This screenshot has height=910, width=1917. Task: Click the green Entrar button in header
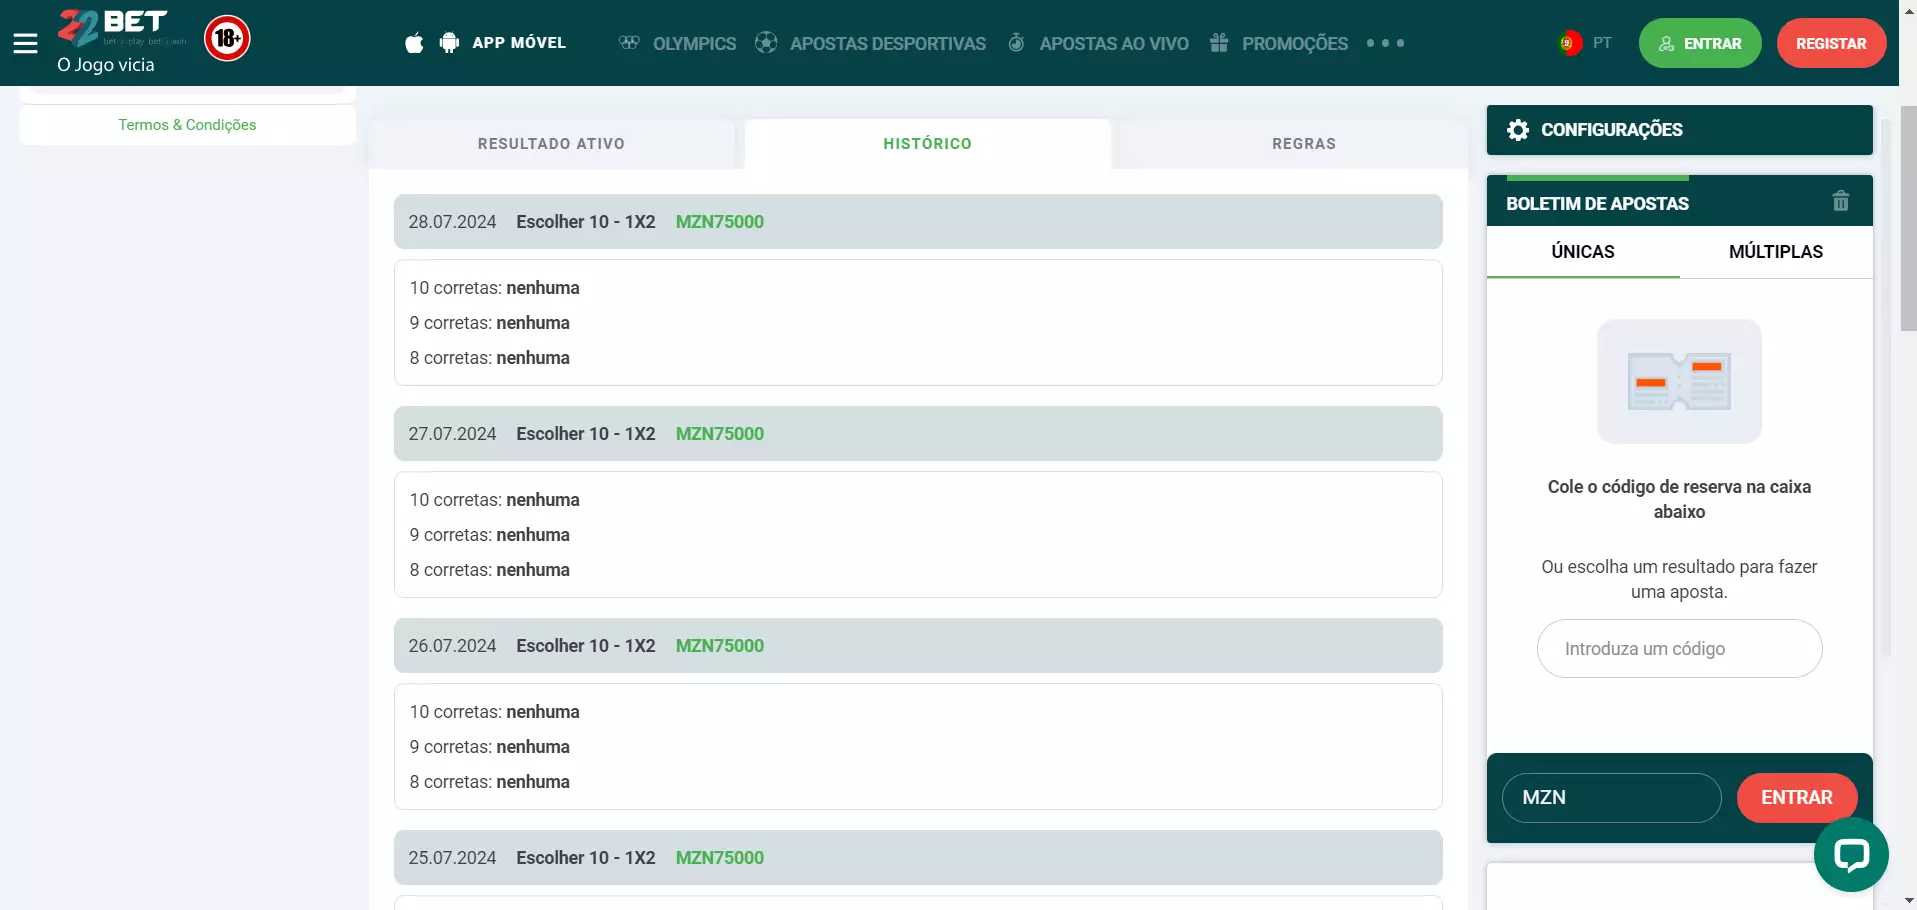tap(1699, 43)
